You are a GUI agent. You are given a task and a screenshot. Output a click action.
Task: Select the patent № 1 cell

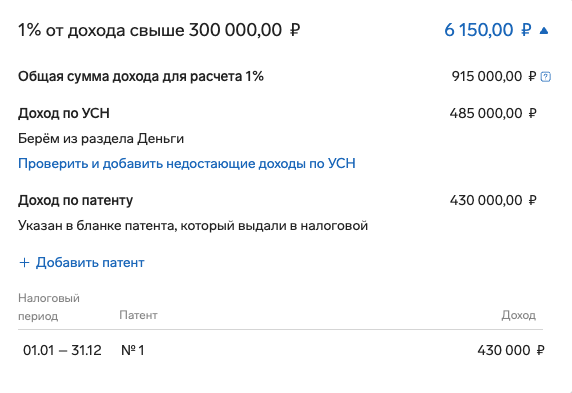[133, 350]
